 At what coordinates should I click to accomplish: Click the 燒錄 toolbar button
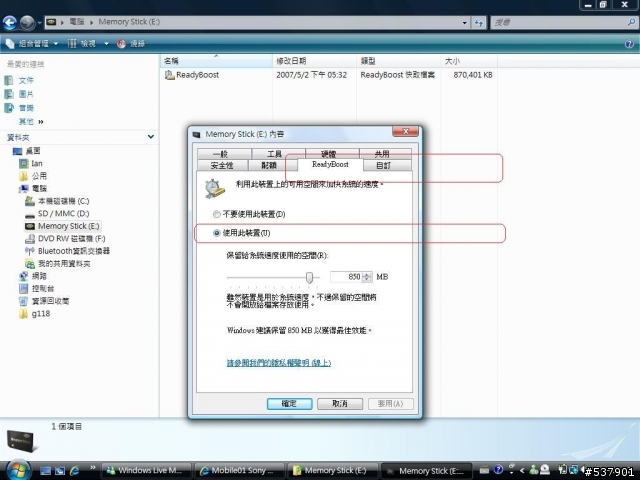[x=131, y=44]
